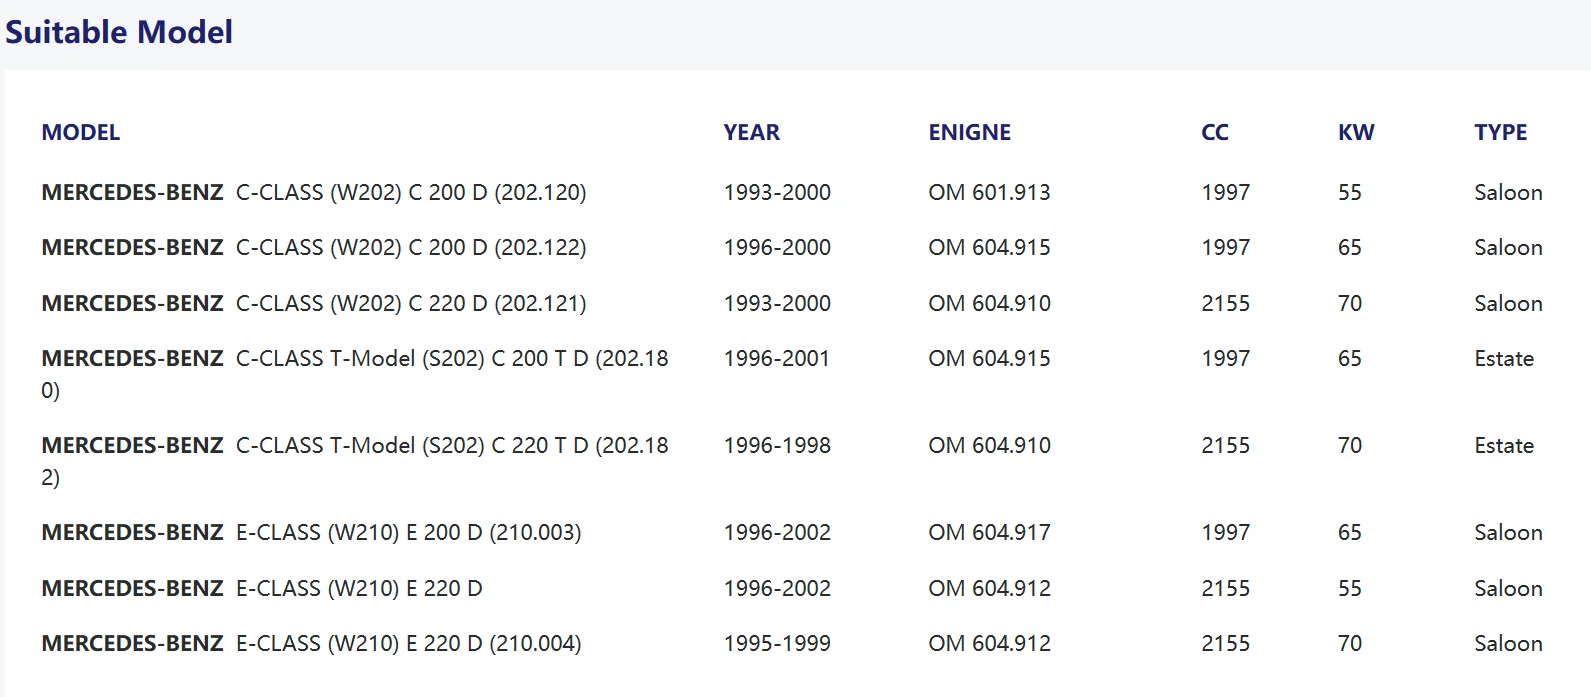
Task: Select the KW column header
Action: point(1356,132)
